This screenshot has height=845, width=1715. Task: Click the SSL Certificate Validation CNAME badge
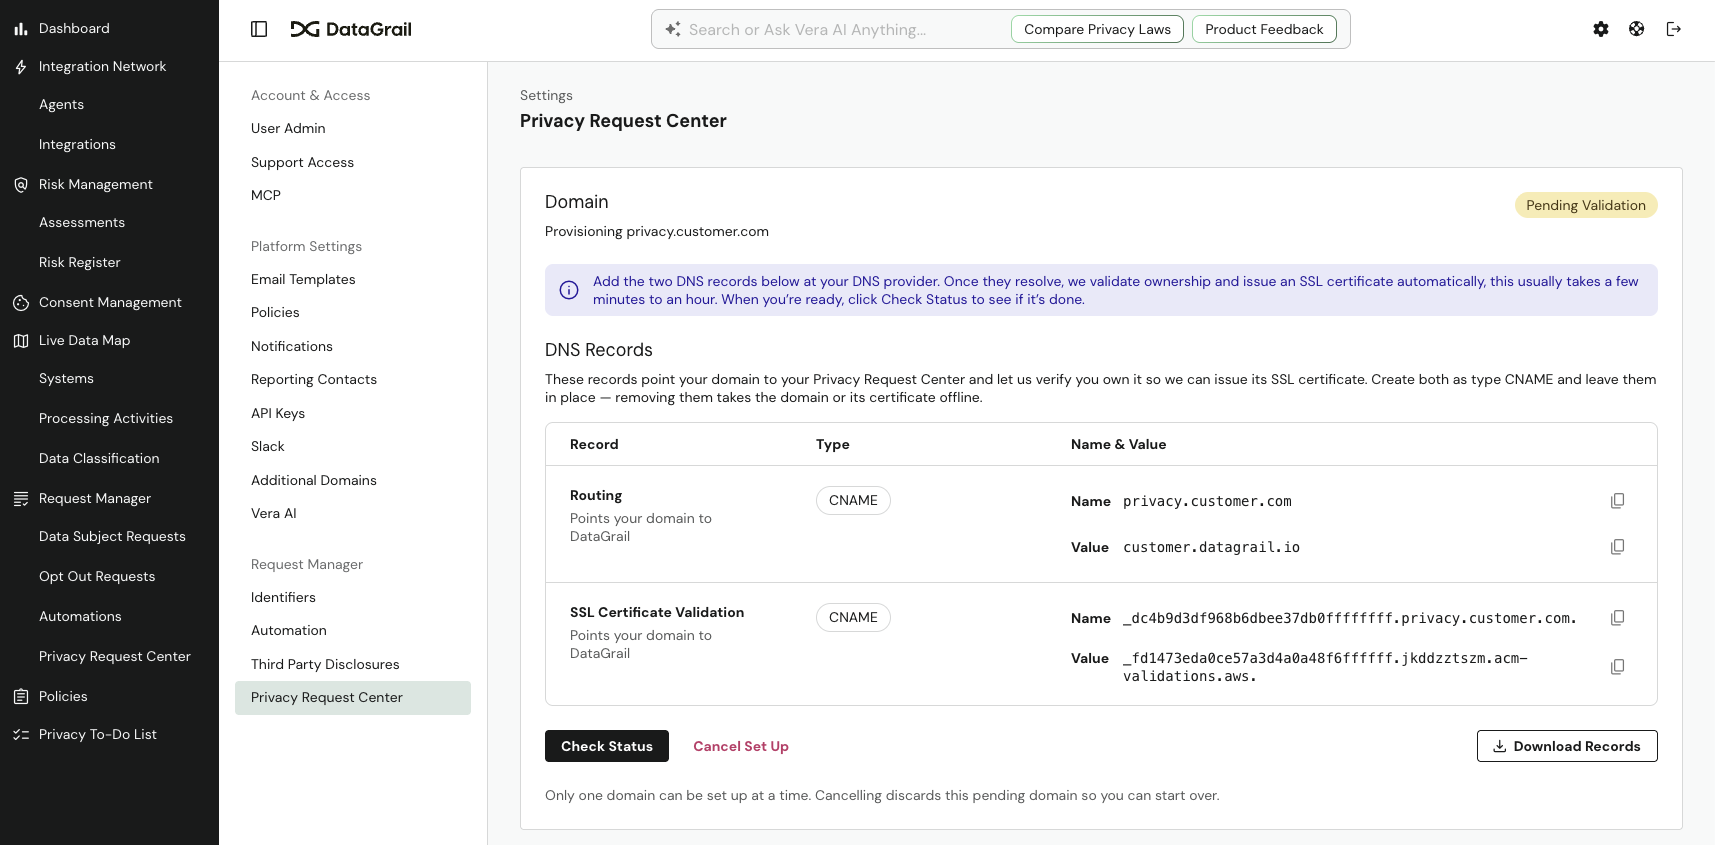853,618
